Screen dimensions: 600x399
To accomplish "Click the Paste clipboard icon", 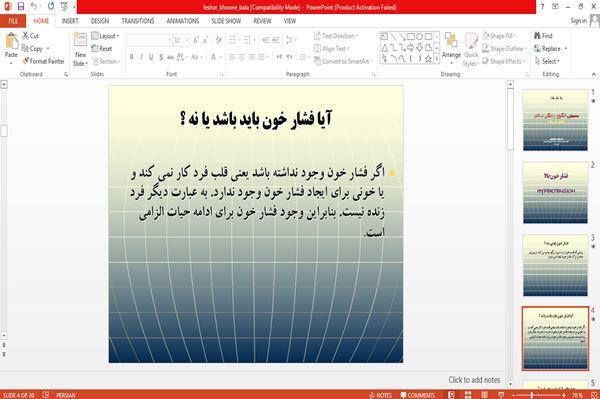I will click(x=11, y=41).
